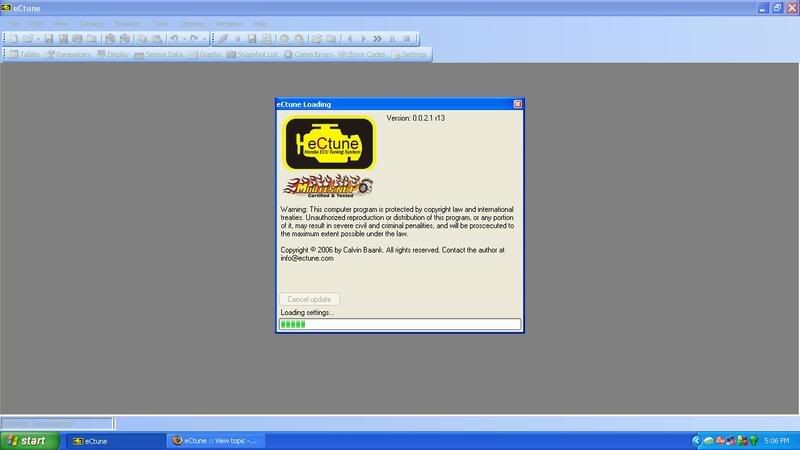The image size is (800, 450).
Task: Open the Parameters view button
Action: (68, 54)
